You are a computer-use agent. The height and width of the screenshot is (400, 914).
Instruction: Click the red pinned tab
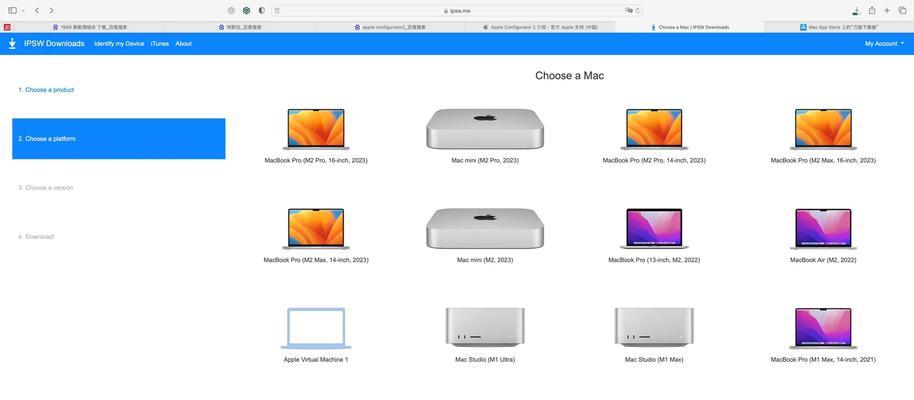pos(7,27)
